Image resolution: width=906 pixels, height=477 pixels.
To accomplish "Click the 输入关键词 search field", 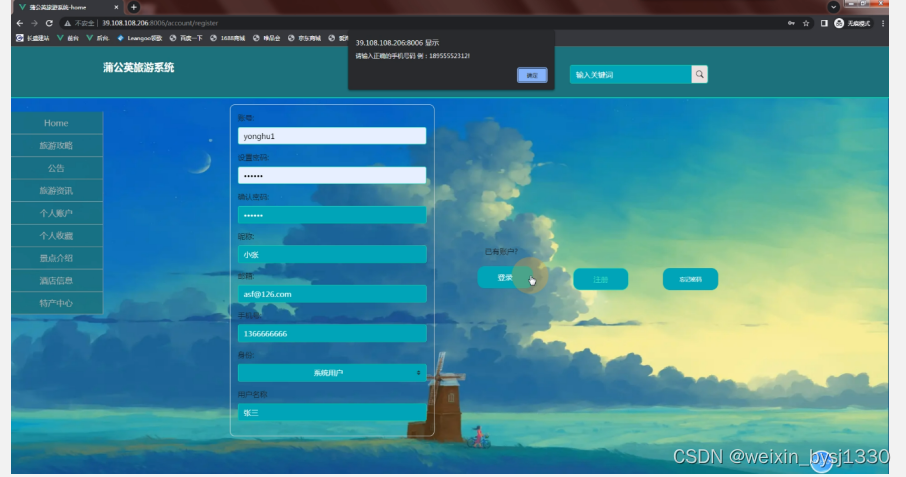I will click(x=630, y=74).
